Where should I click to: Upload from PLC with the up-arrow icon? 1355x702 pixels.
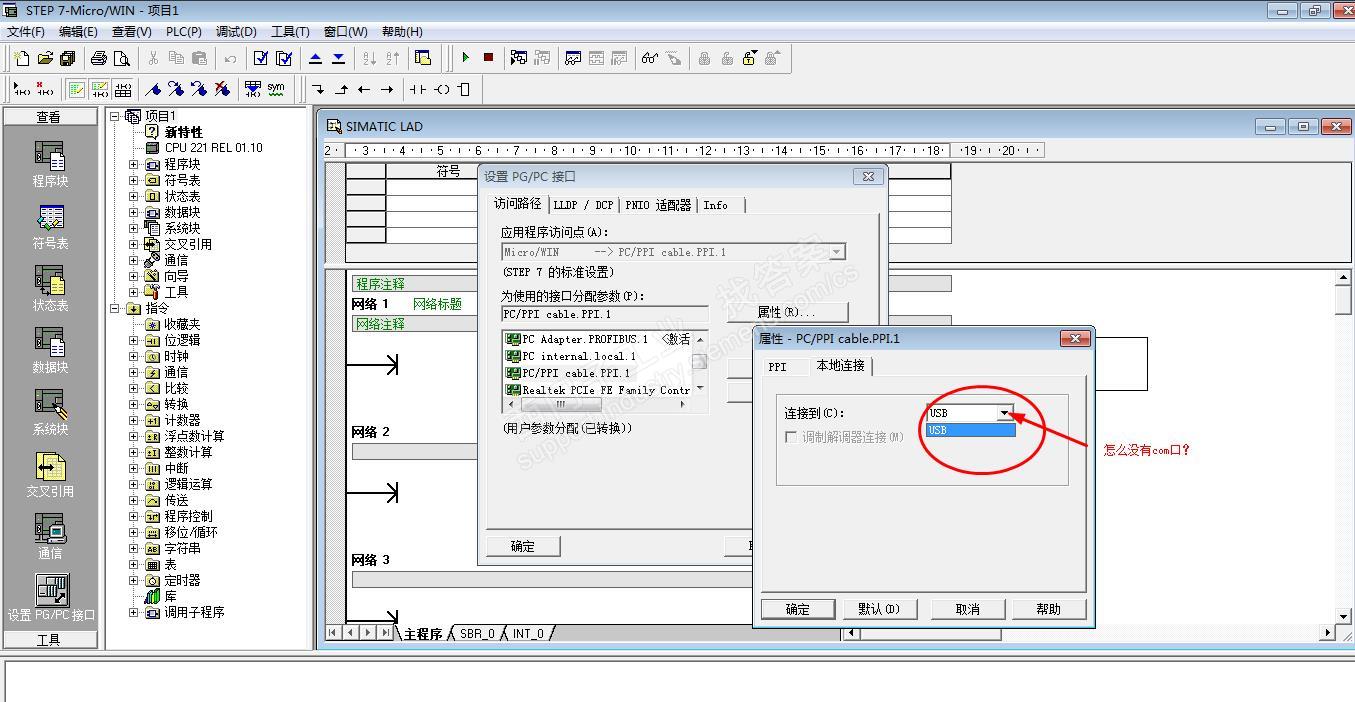(316, 58)
